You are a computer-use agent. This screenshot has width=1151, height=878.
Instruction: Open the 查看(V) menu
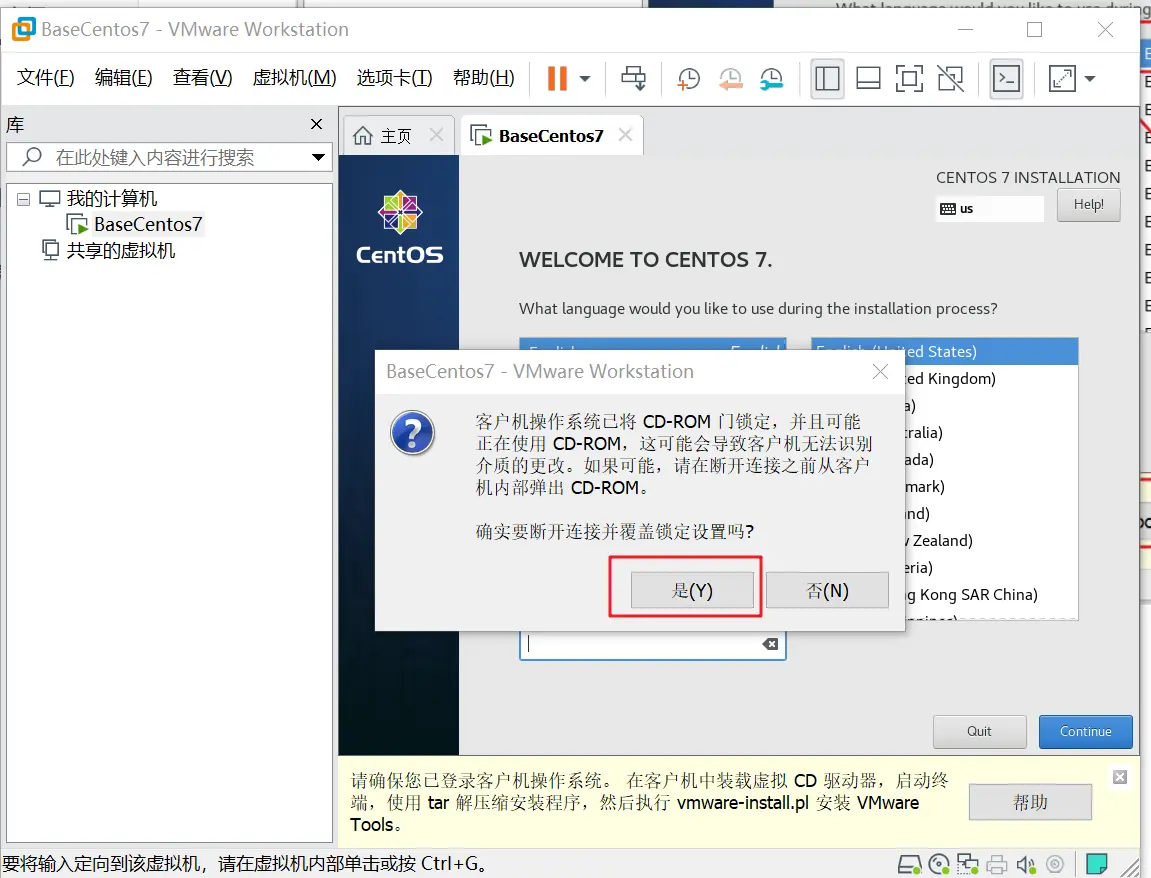(203, 78)
